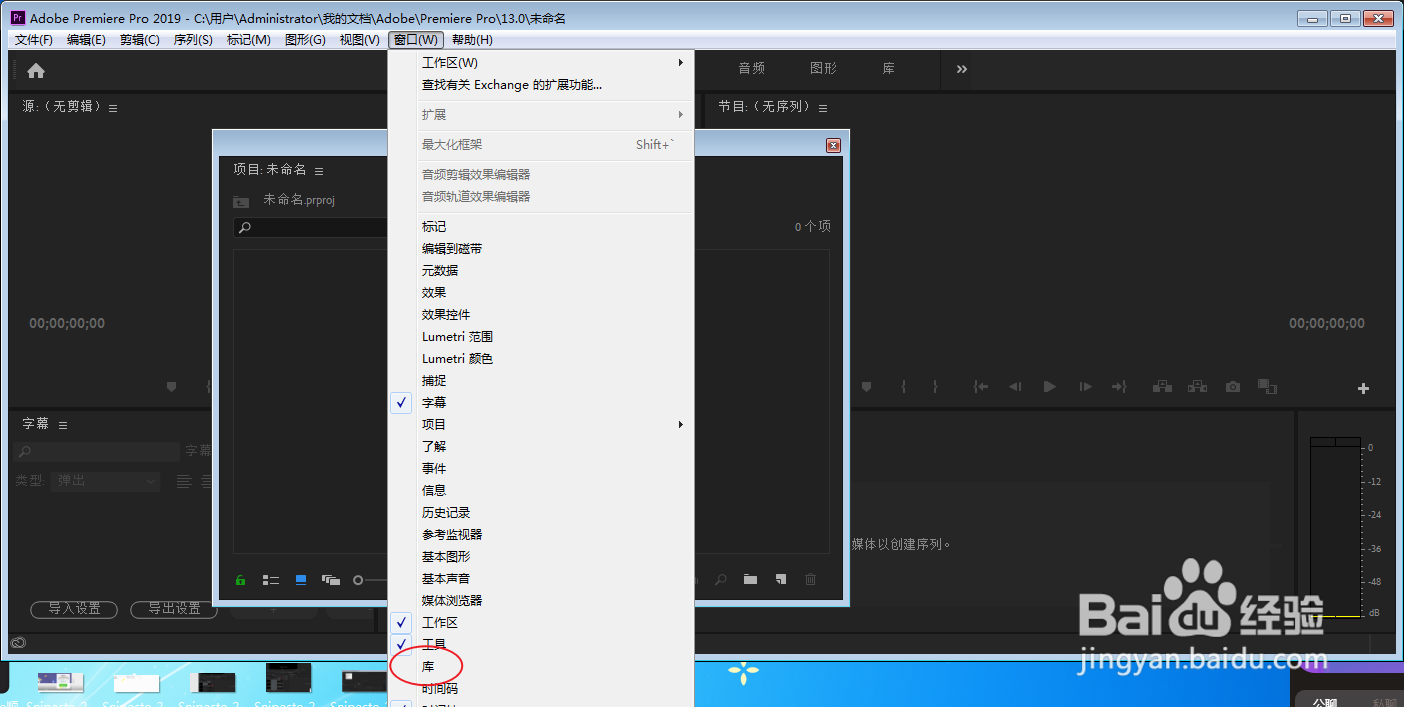Open the 类型 弹出 dropdown
Viewport: 1404px width, 707px height.
click(106, 481)
